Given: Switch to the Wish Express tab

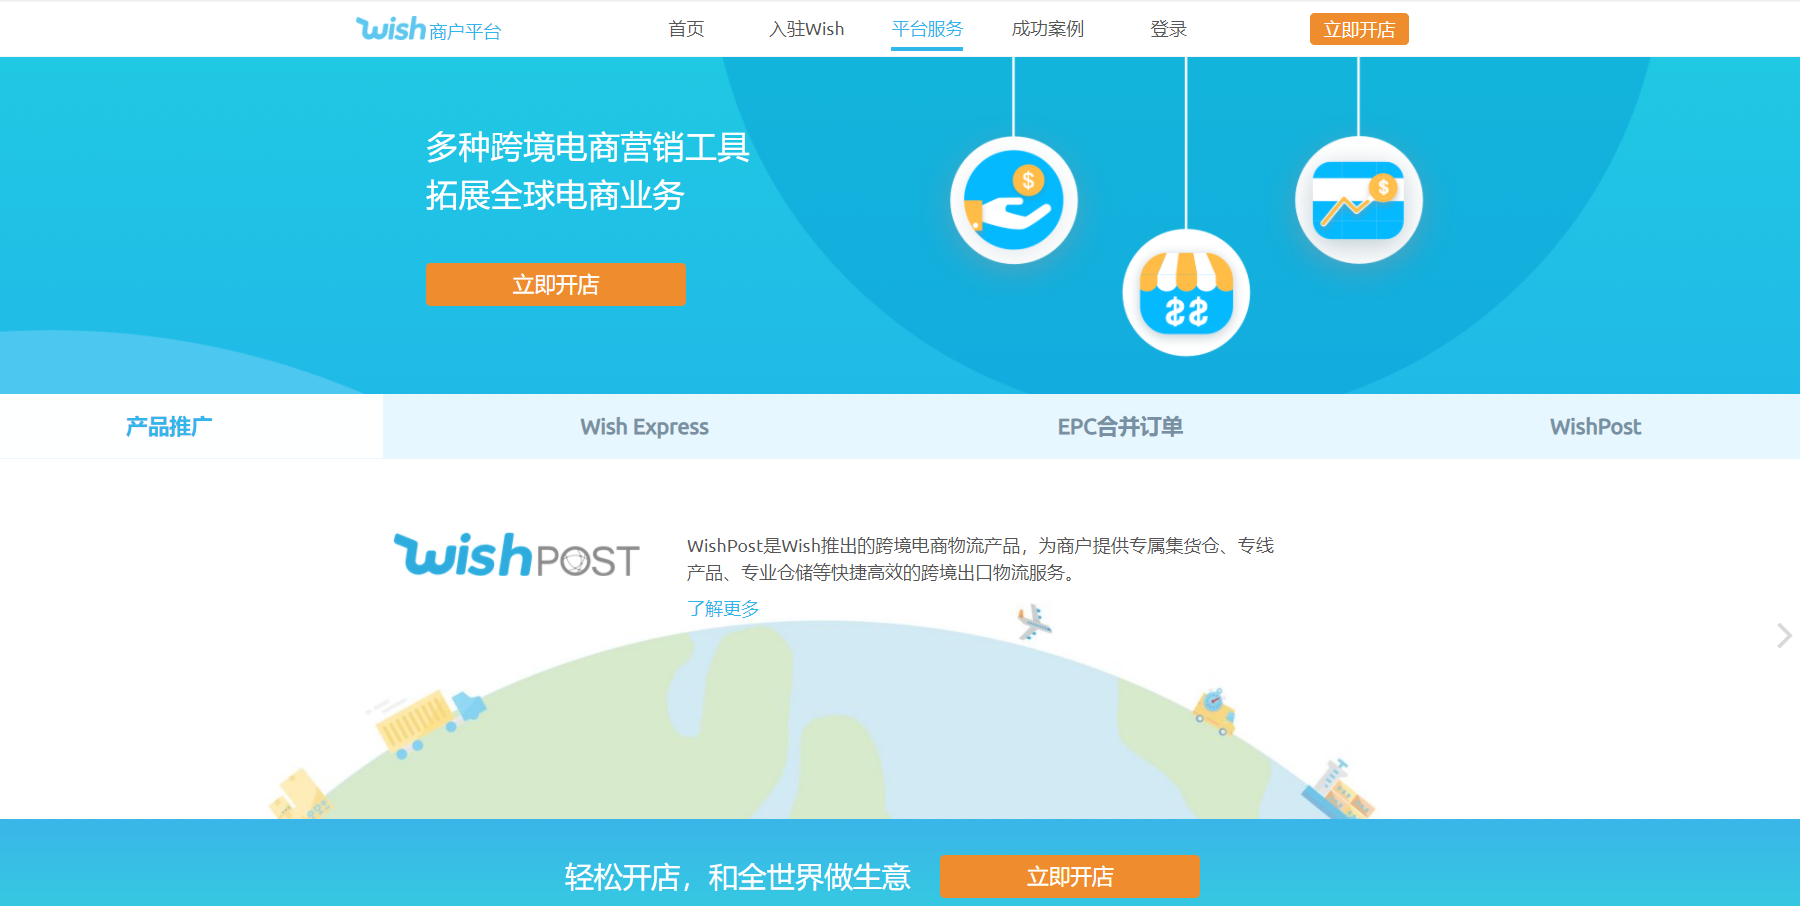Looking at the screenshot, I should click(644, 427).
